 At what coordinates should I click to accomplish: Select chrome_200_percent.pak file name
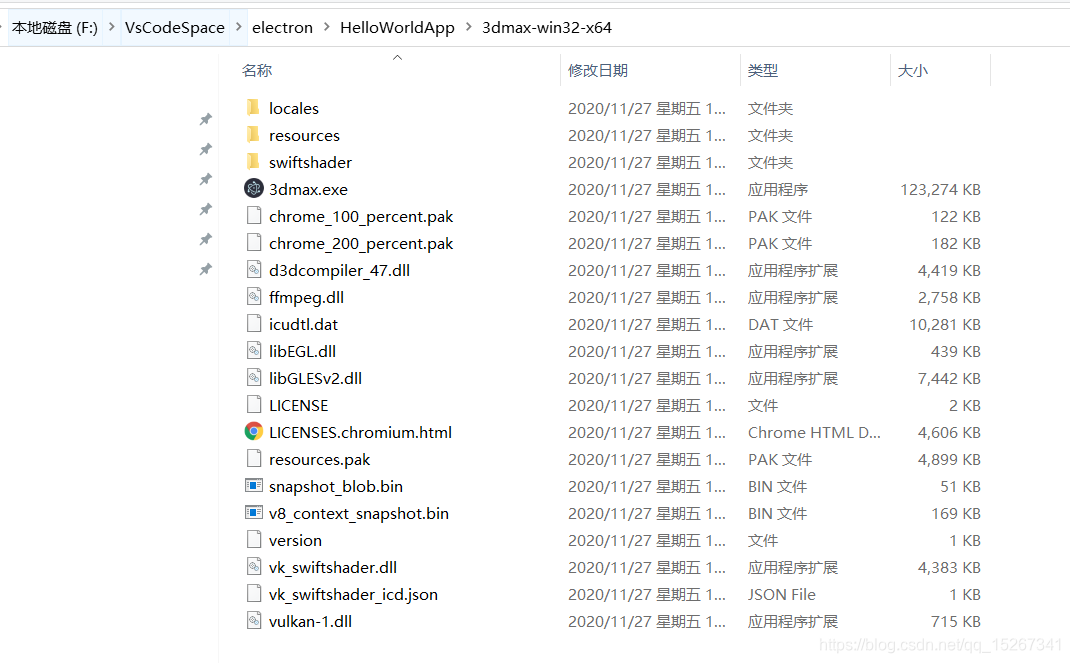tap(361, 244)
